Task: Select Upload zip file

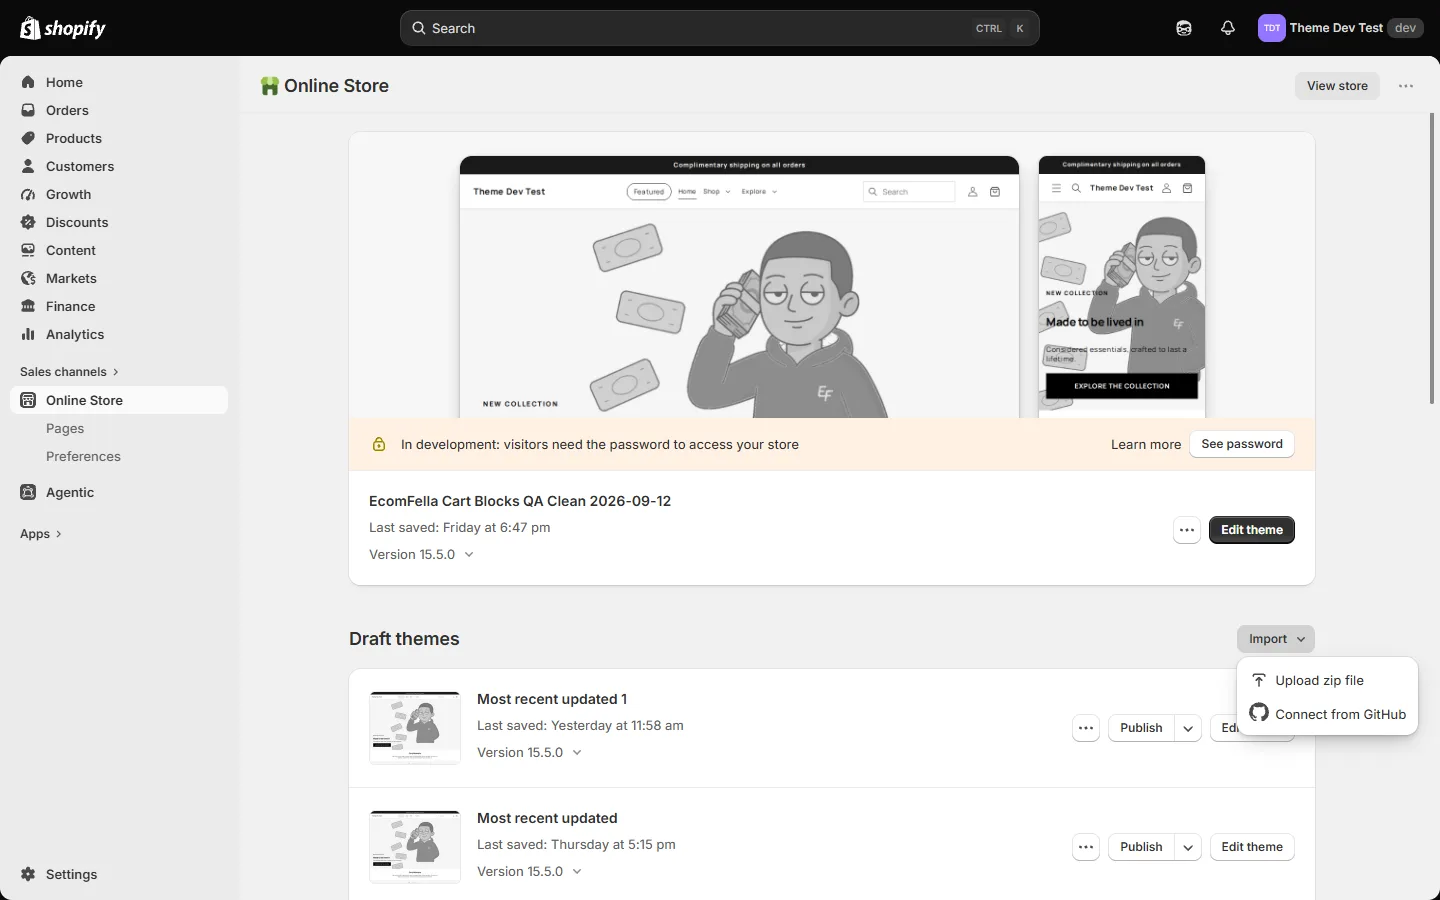Action: pos(1327,680)
